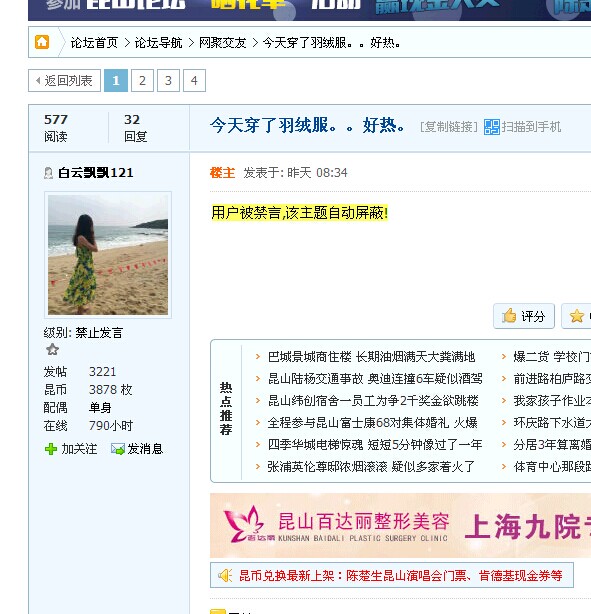Go back with 返回列表 button
591x614 pixels.
pos(64,81)
